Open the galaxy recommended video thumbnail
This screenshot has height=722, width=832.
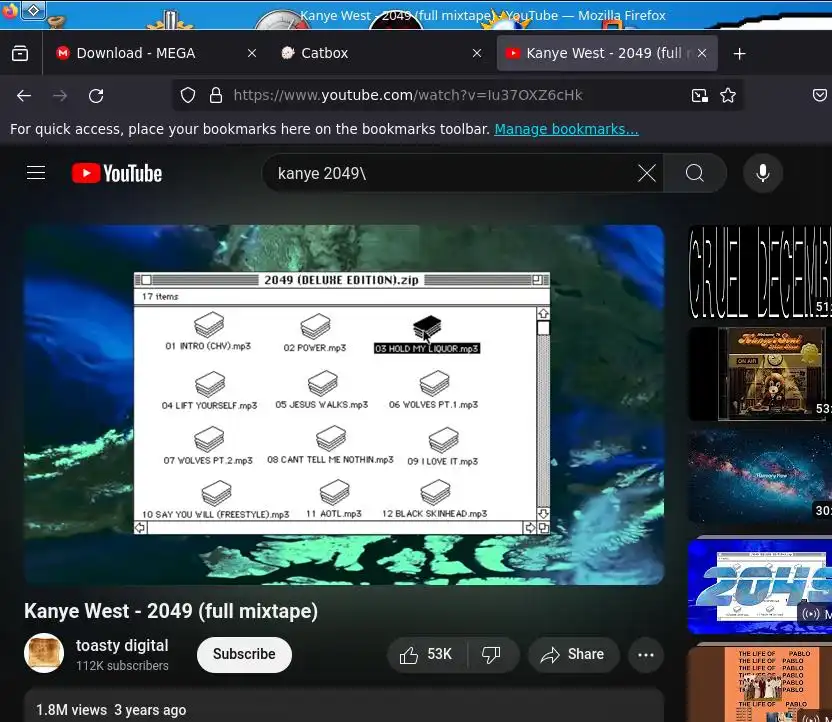760,476
